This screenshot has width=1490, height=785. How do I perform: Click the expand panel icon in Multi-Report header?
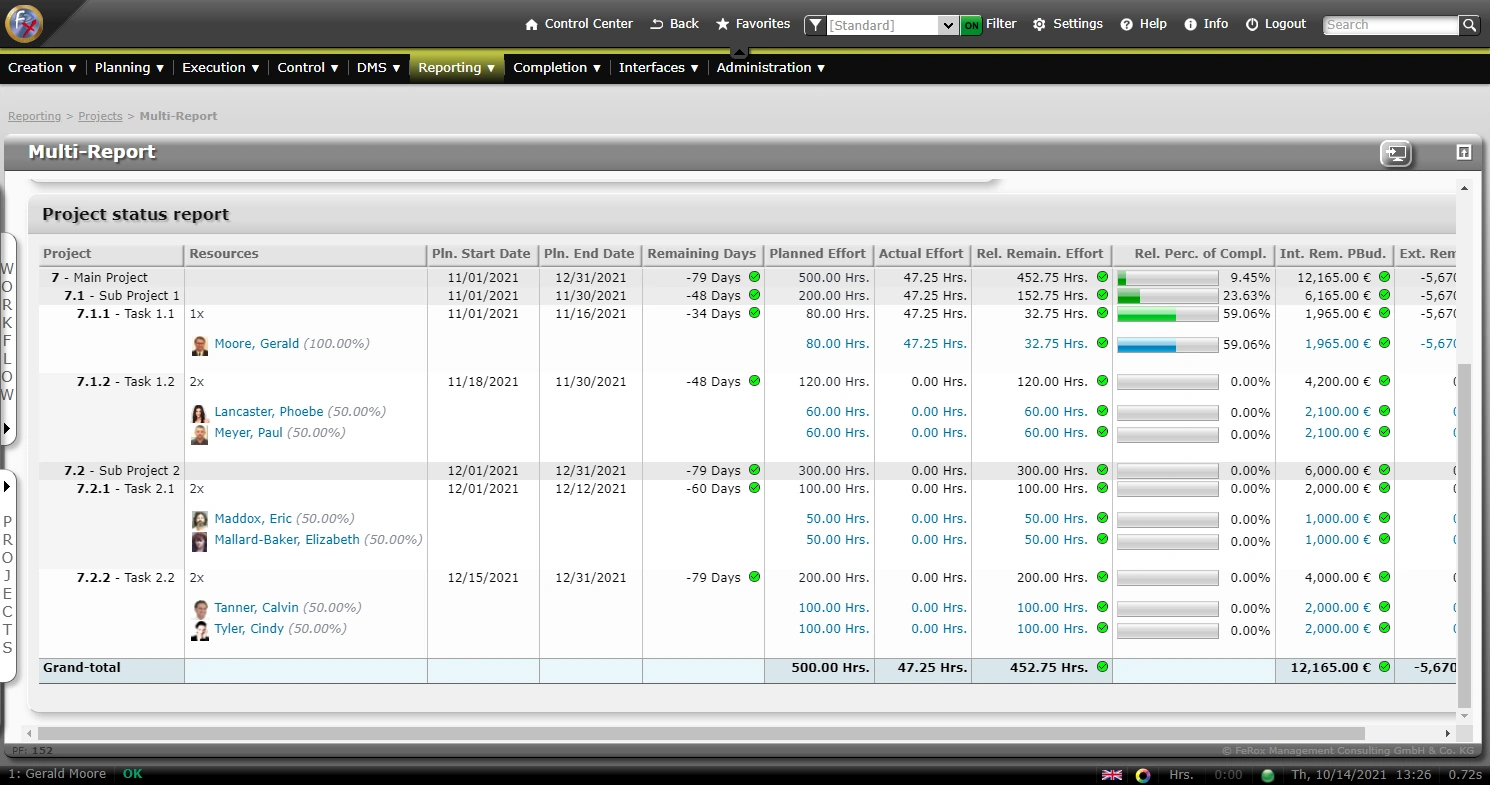coord(1463,152)
